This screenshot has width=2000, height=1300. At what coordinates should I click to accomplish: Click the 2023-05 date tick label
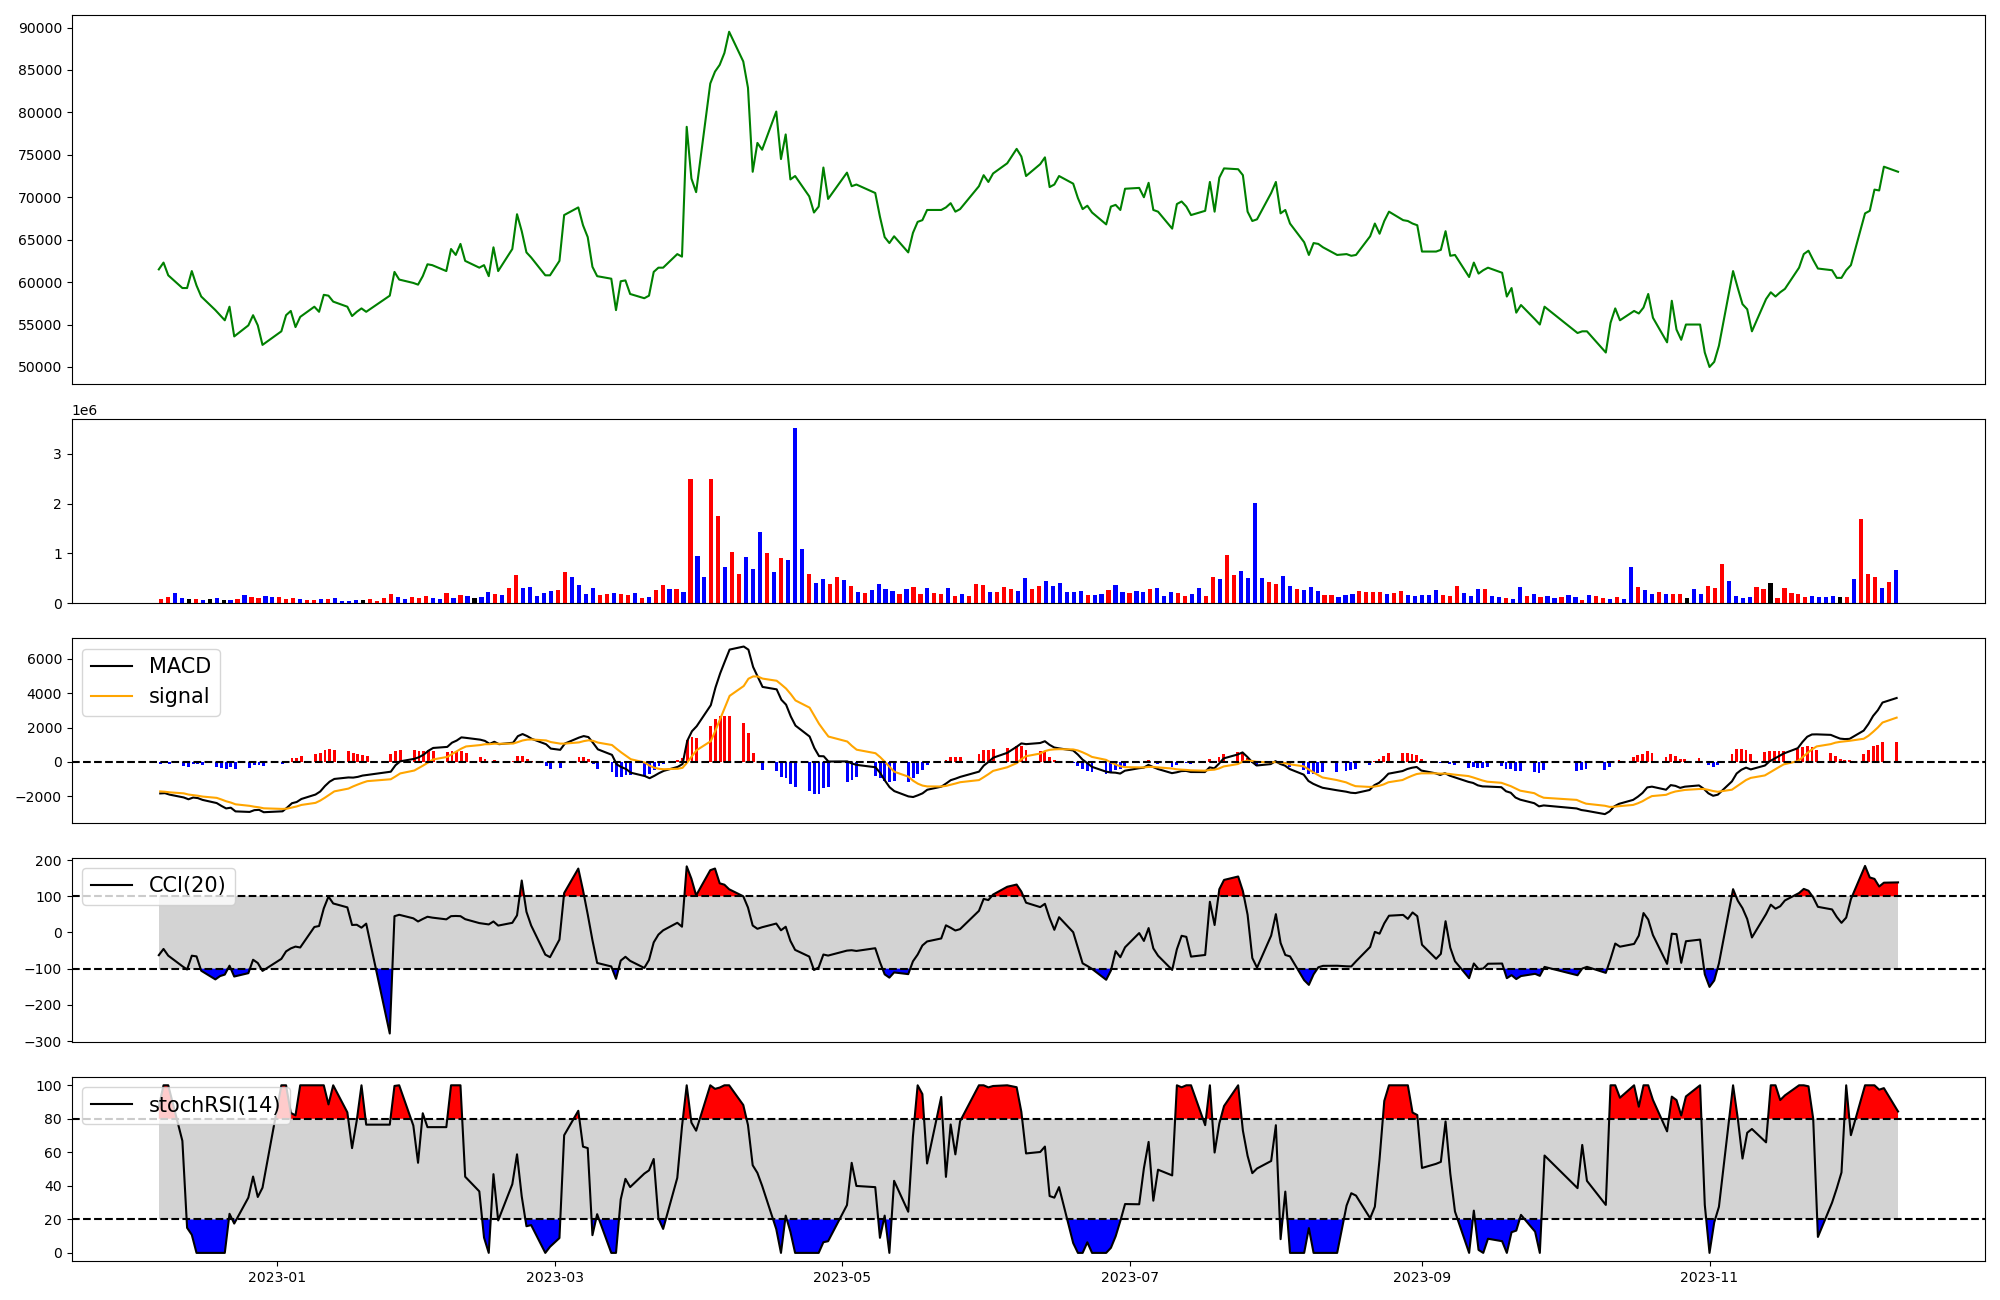tap(842, 1277)
